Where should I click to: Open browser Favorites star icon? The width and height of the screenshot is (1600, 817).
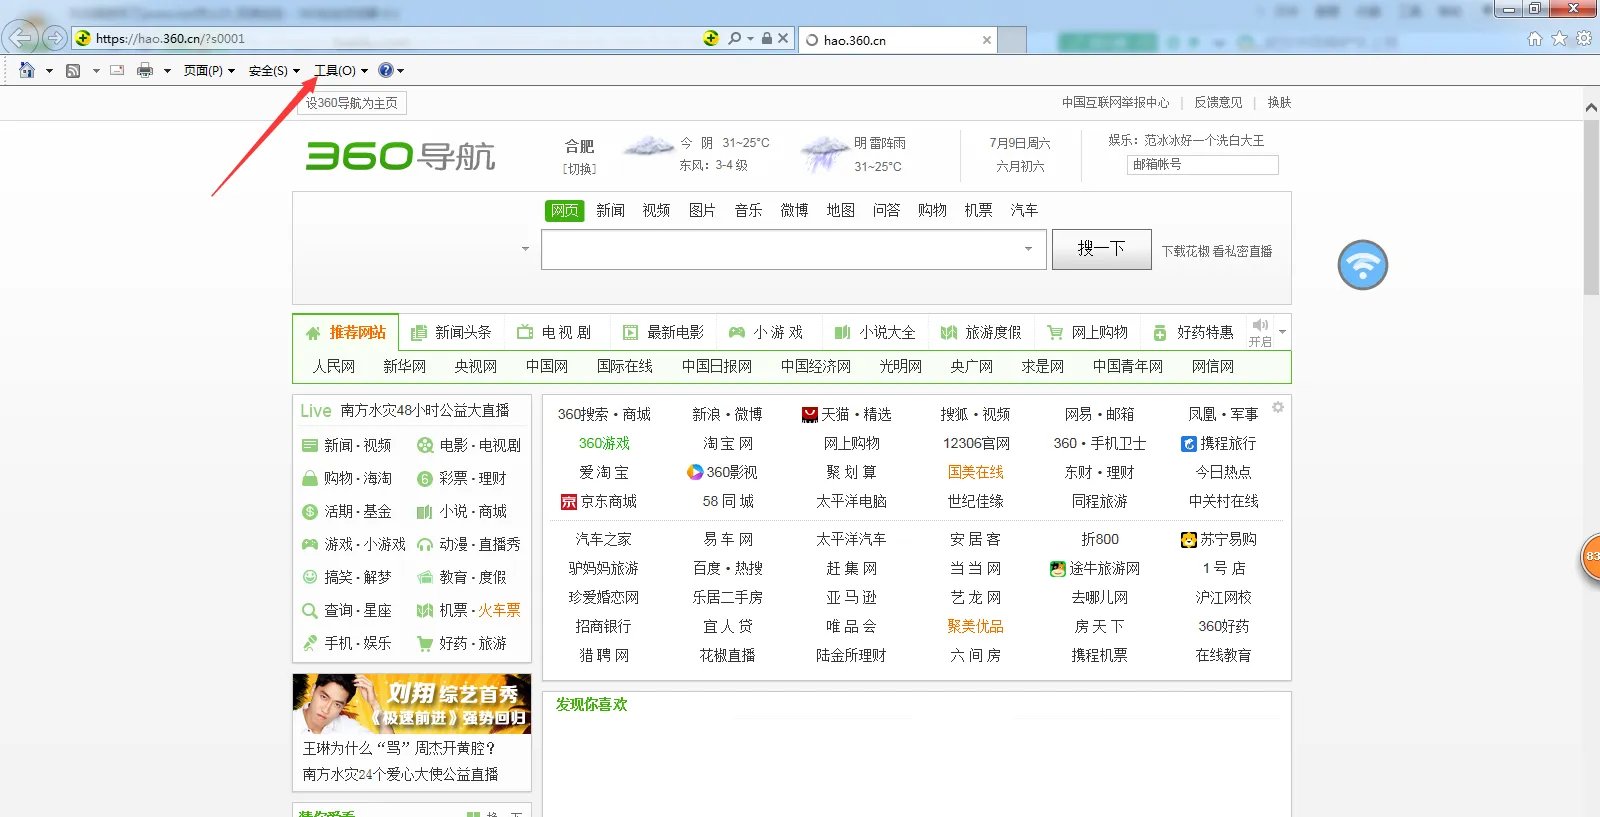1559,38
